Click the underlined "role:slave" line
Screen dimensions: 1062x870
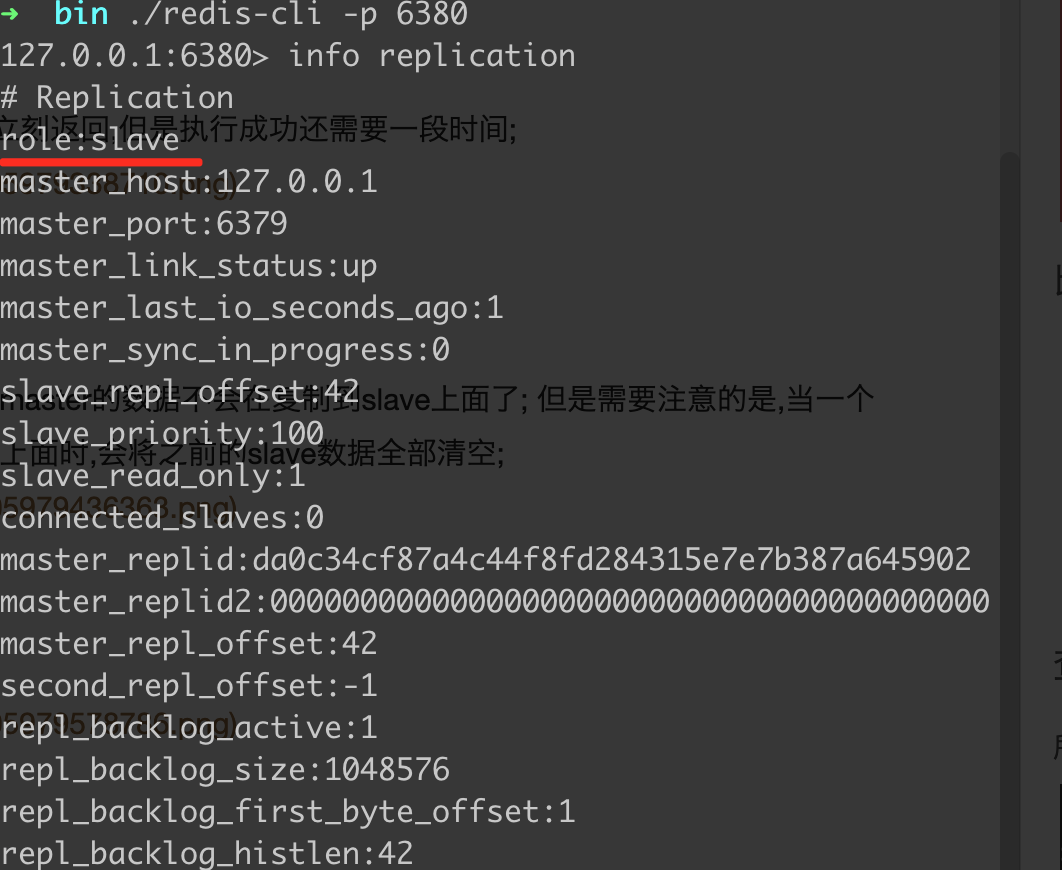pos(90,140)
